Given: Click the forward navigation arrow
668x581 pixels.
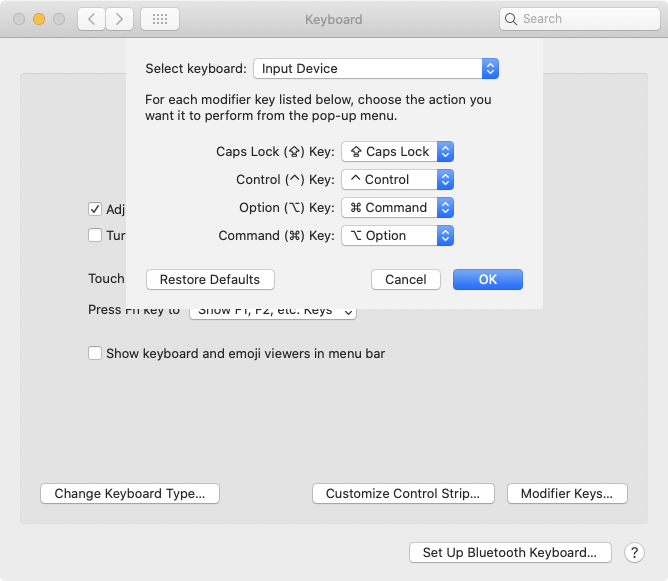Looking at the screenshot, I should 120,19.
